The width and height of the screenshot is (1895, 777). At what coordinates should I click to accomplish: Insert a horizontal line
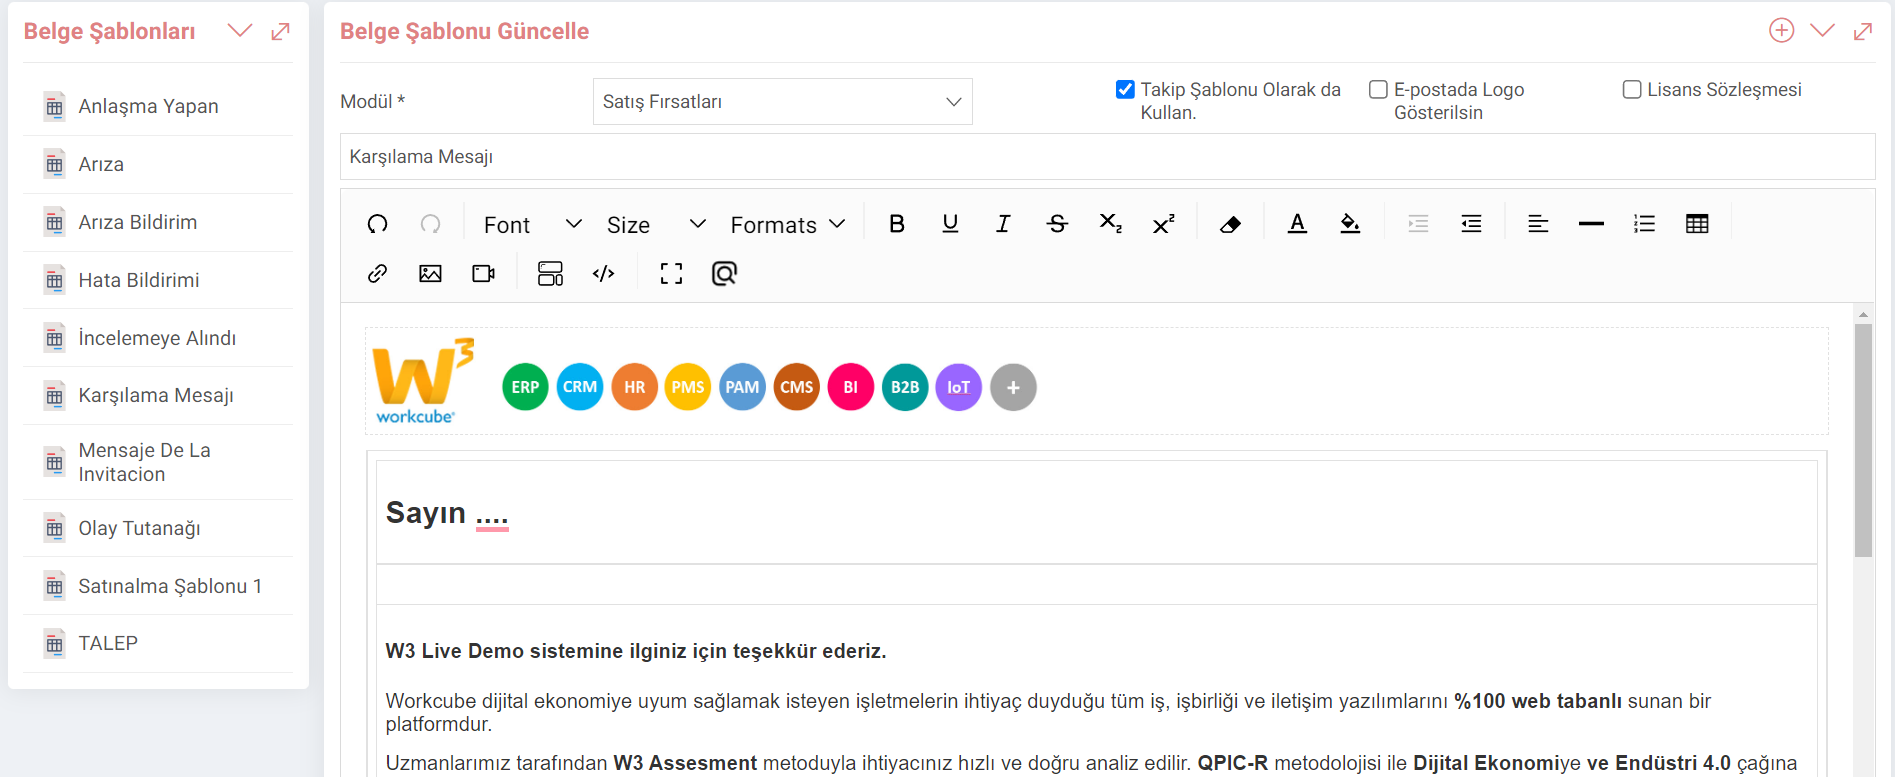(1591, 224)
